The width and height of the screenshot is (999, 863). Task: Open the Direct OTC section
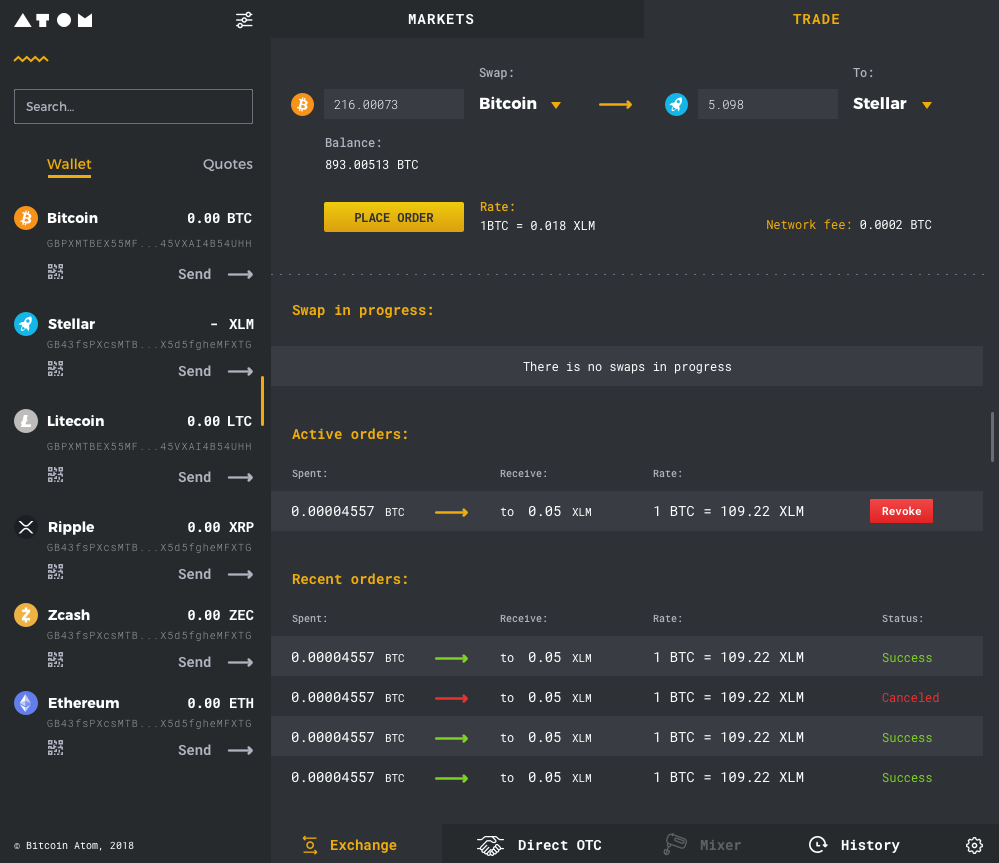click(x=539, y=845)
